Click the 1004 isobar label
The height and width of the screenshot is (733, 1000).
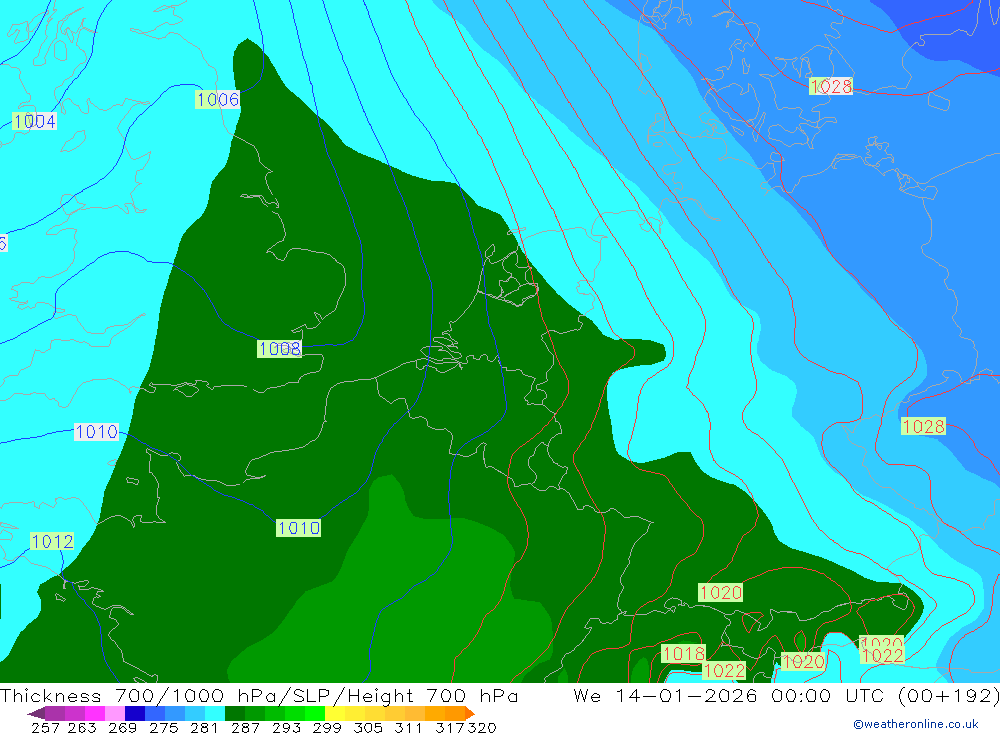point(34,121)
